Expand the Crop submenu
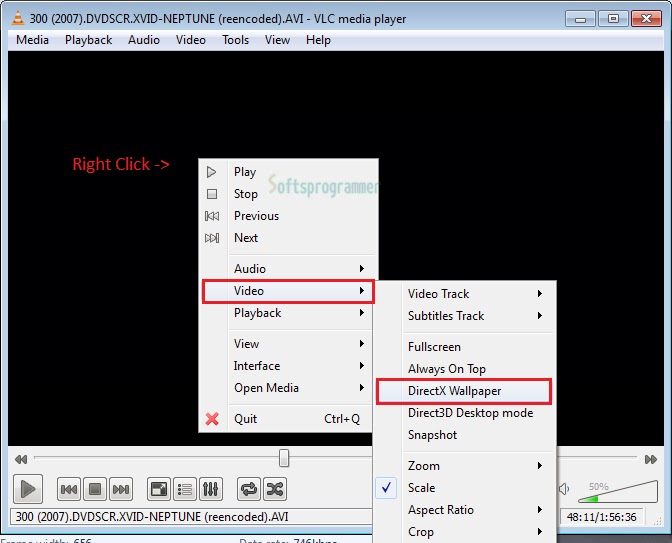The height and width of the screenshot is (543, 672). (x=466, y=532)
